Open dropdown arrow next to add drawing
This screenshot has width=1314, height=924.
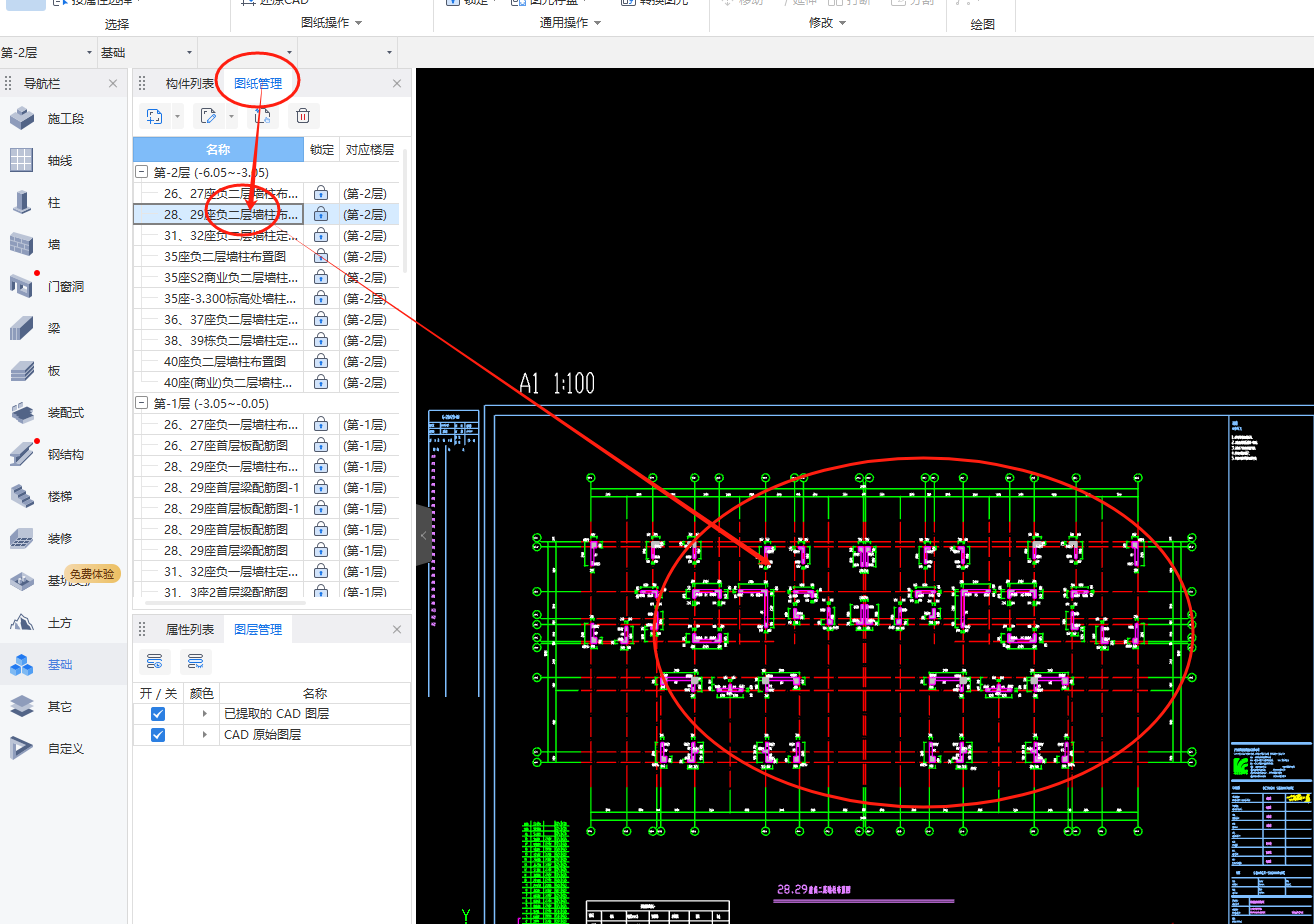178,117
